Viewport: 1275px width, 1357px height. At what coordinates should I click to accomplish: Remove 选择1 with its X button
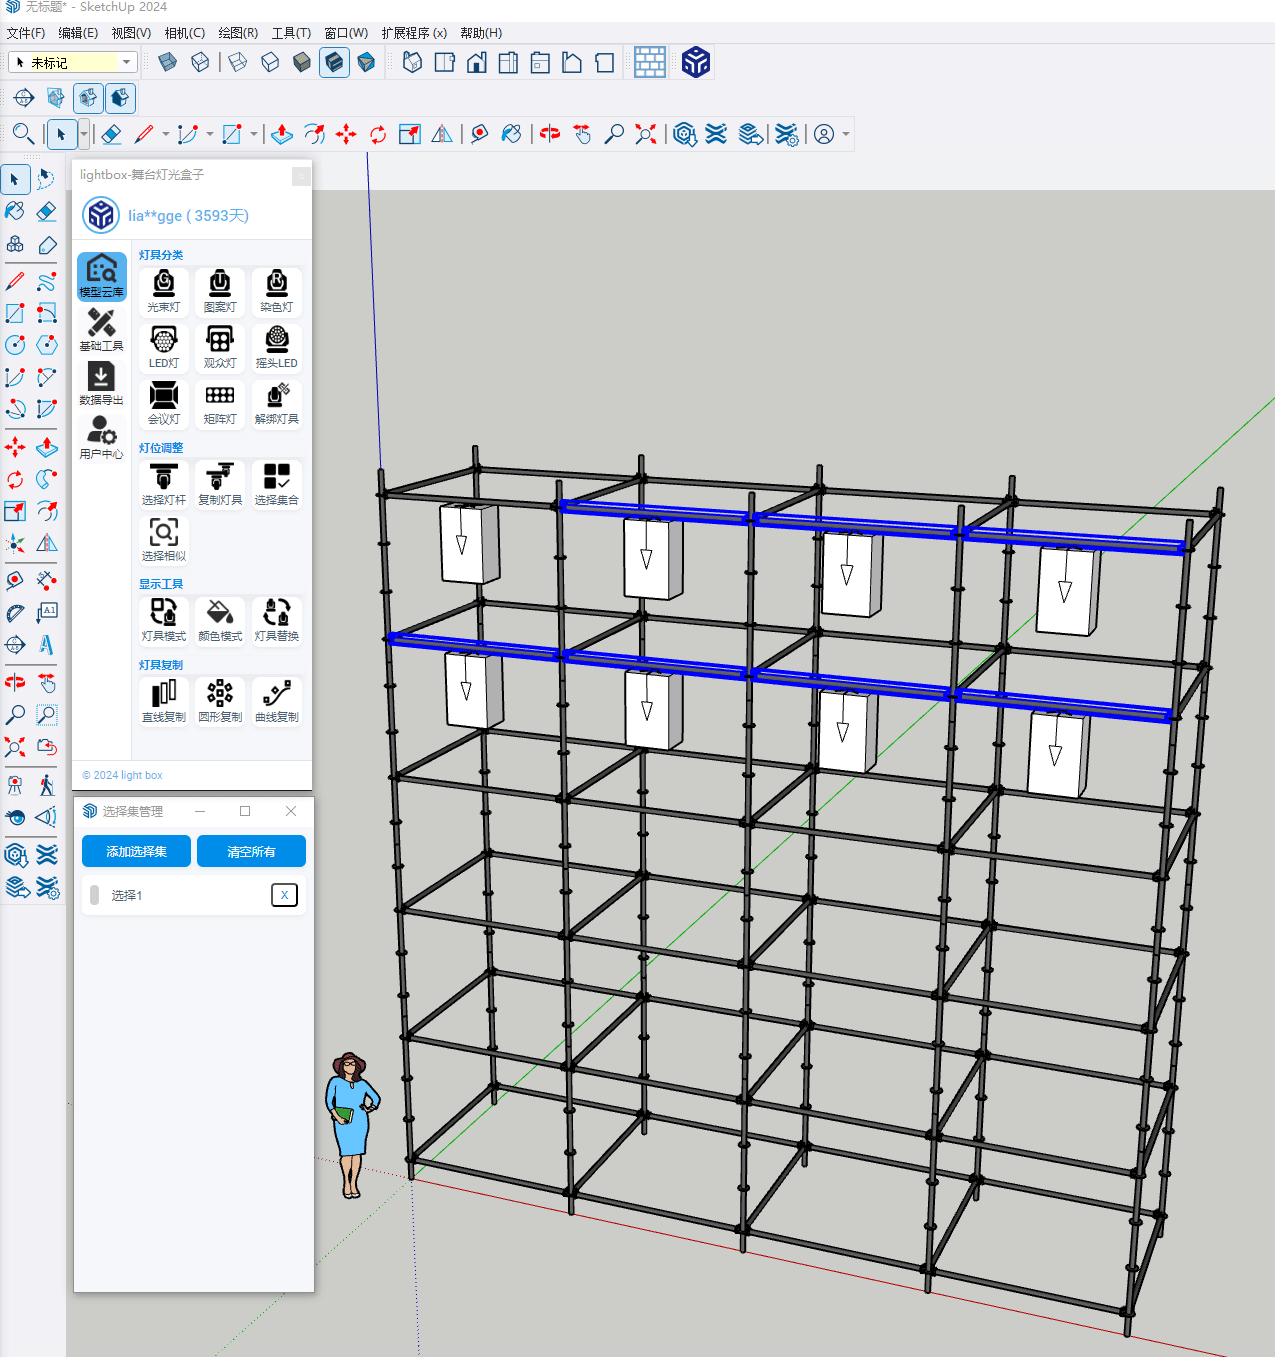(x=284, y=895)
